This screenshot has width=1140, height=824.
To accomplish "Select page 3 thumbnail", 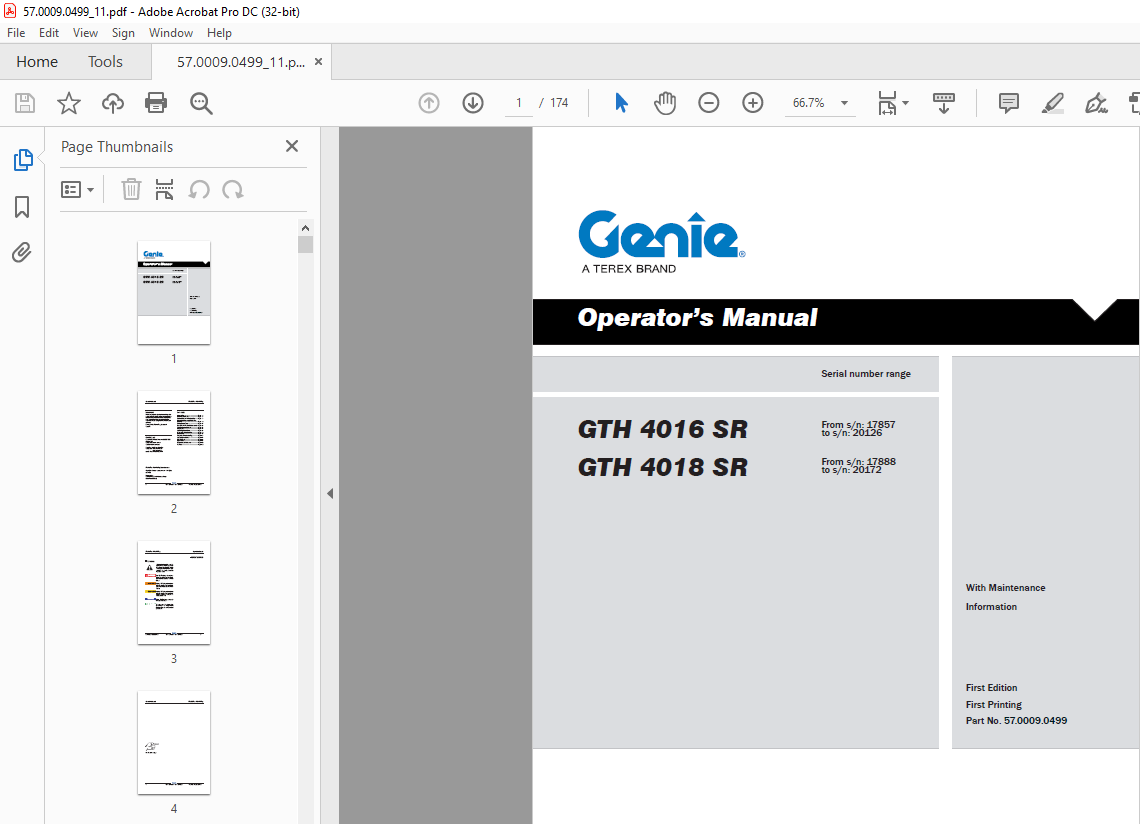I will (x=174, y=593).
